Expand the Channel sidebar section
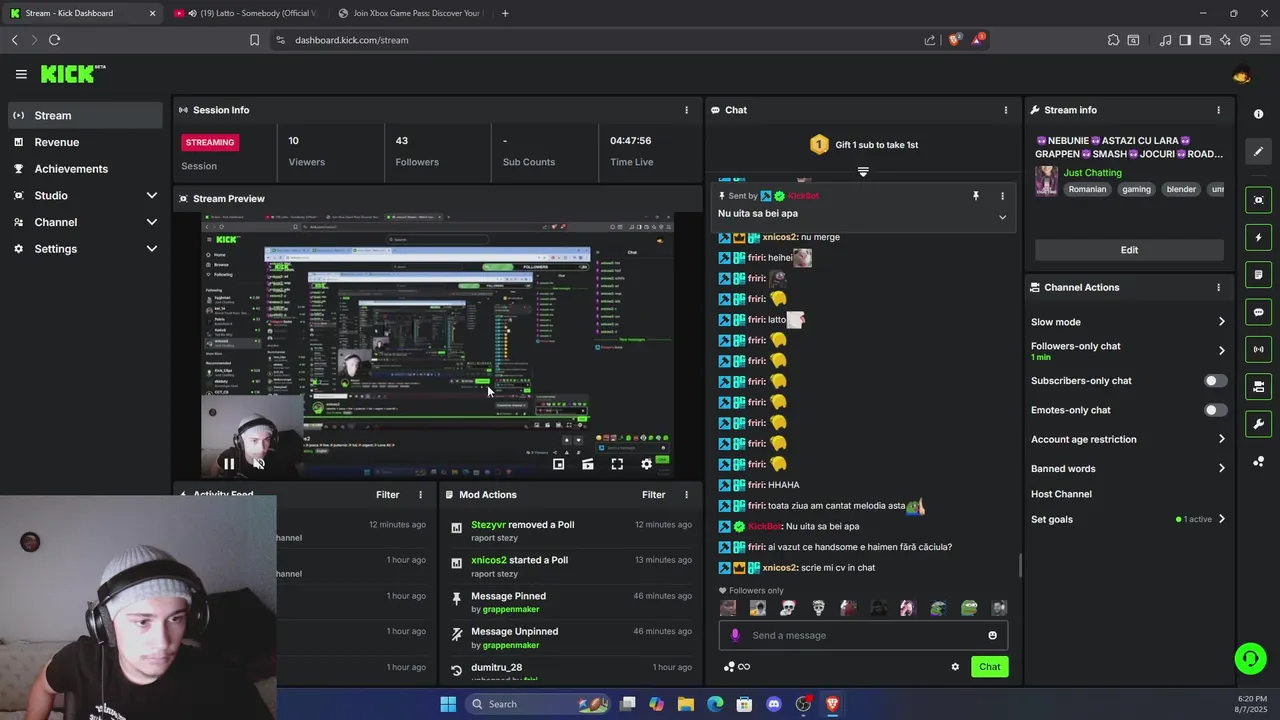1280x720 pixels. tap(151, 222)
